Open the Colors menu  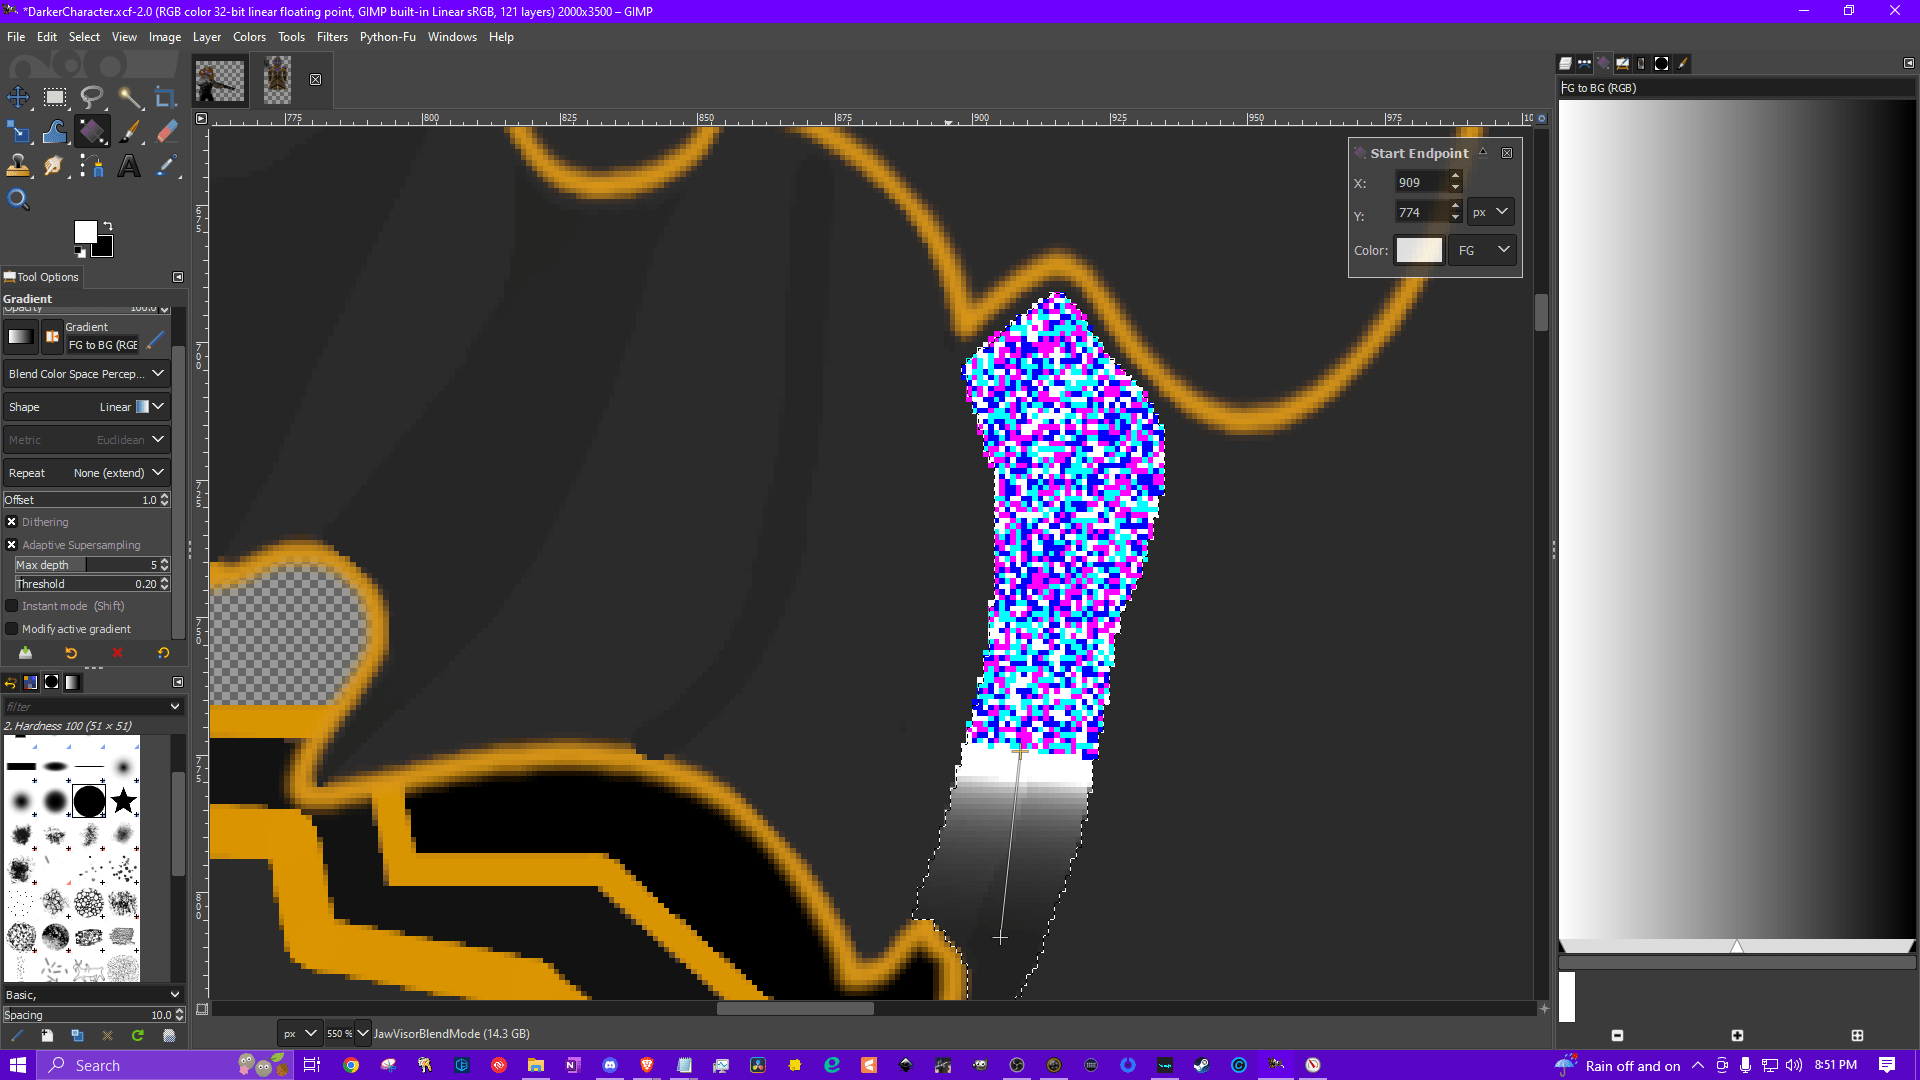pos(249,37)
